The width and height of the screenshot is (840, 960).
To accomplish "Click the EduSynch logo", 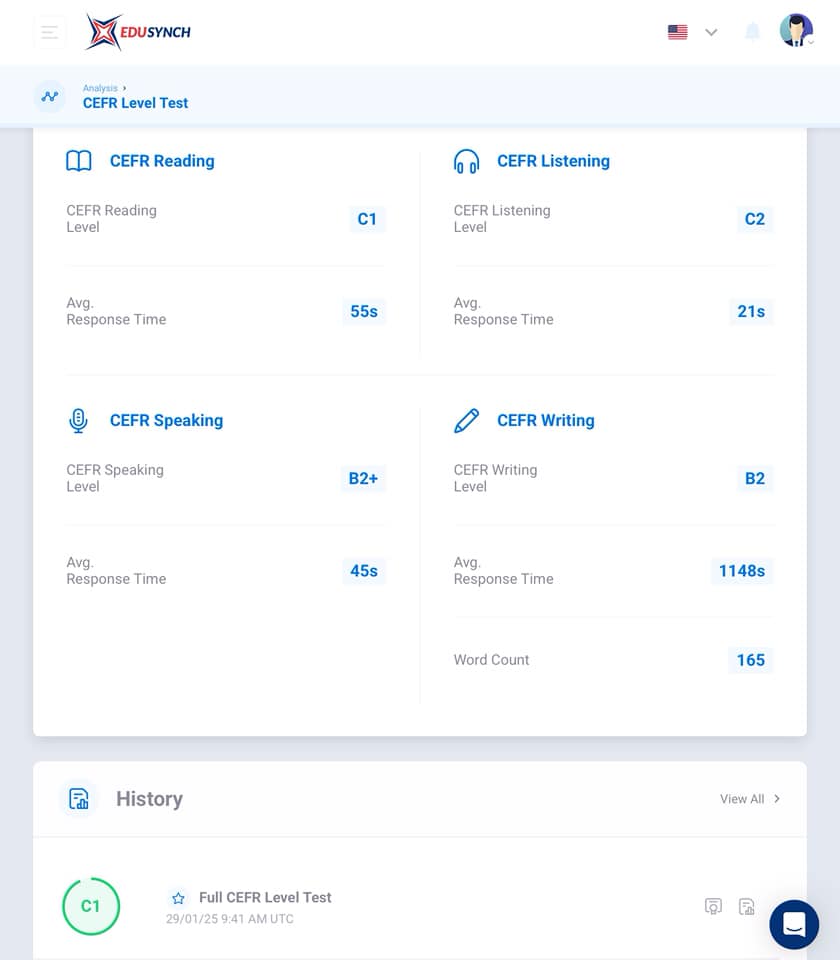I will click(138, 32).
